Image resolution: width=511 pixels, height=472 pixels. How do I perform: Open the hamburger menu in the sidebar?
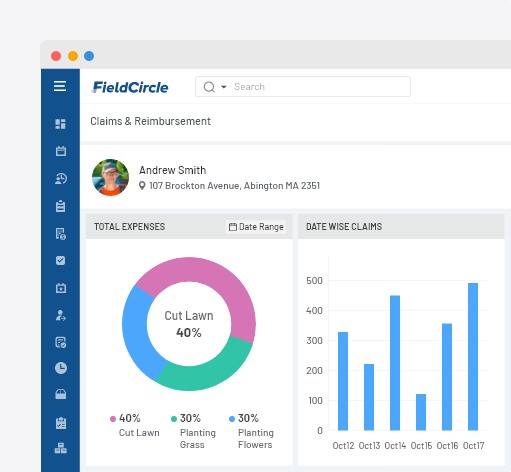60,86
